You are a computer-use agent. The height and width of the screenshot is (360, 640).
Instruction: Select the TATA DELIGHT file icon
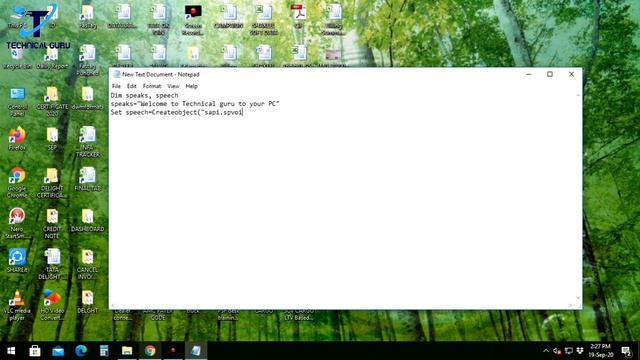(x=52, y=264)
